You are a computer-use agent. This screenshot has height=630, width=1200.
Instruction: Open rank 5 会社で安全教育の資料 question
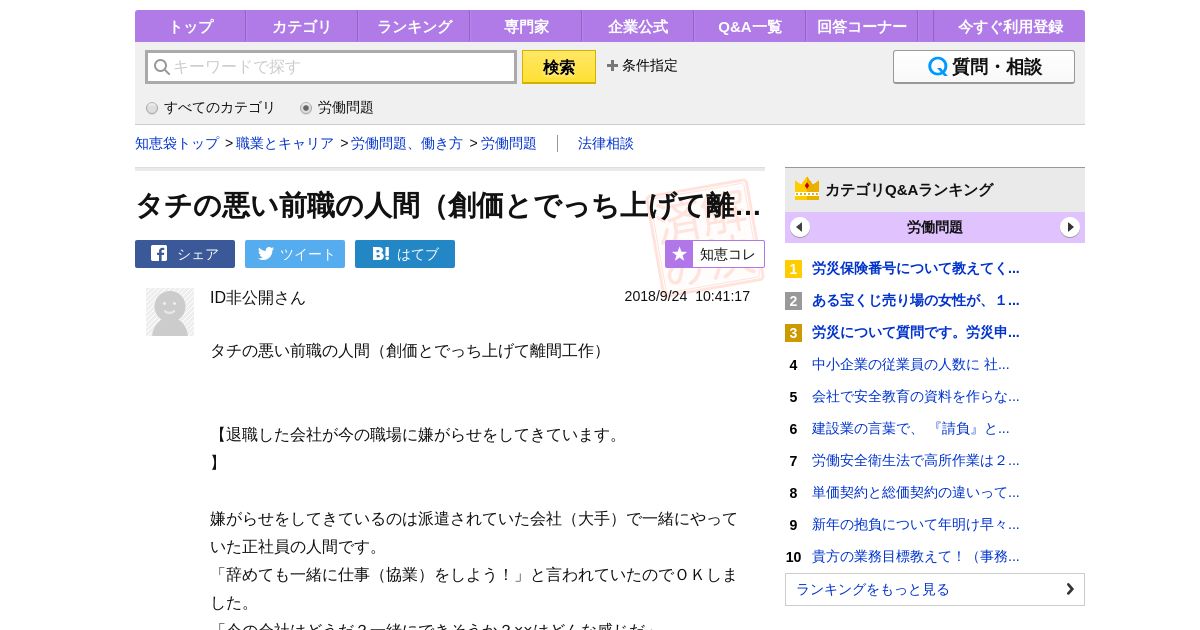916,396
